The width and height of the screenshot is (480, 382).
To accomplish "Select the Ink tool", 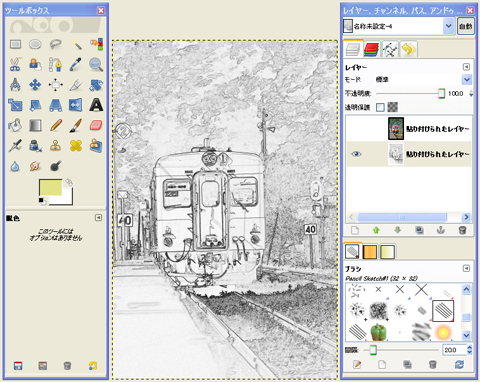I will click(x=35, y=146).
